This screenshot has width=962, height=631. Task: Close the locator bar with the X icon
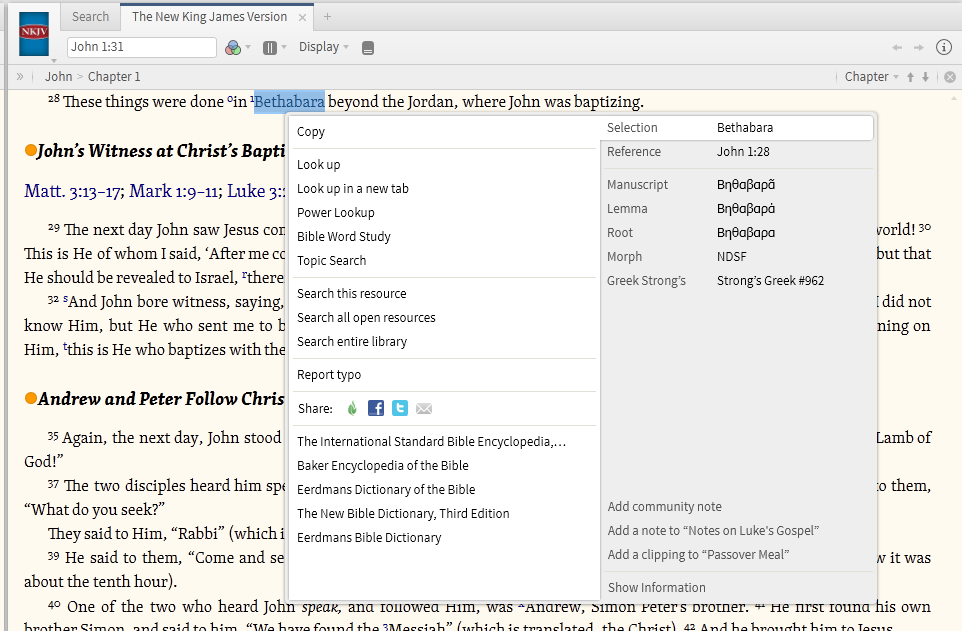pos(950,77)
